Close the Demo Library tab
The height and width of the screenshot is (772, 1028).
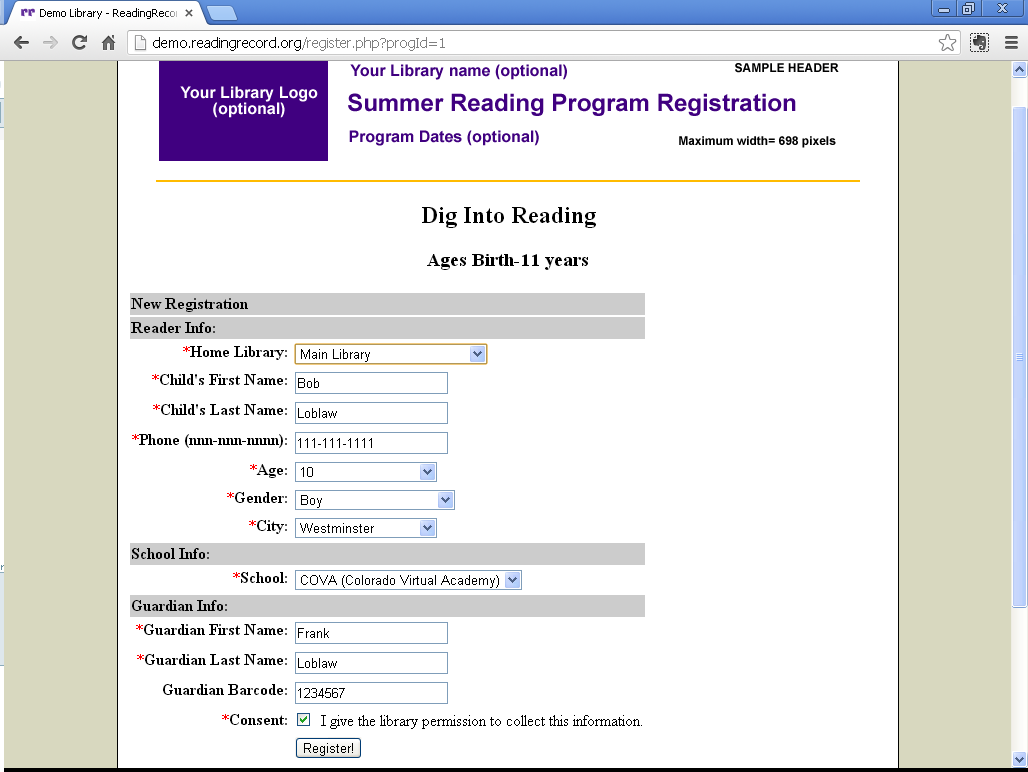189,12
